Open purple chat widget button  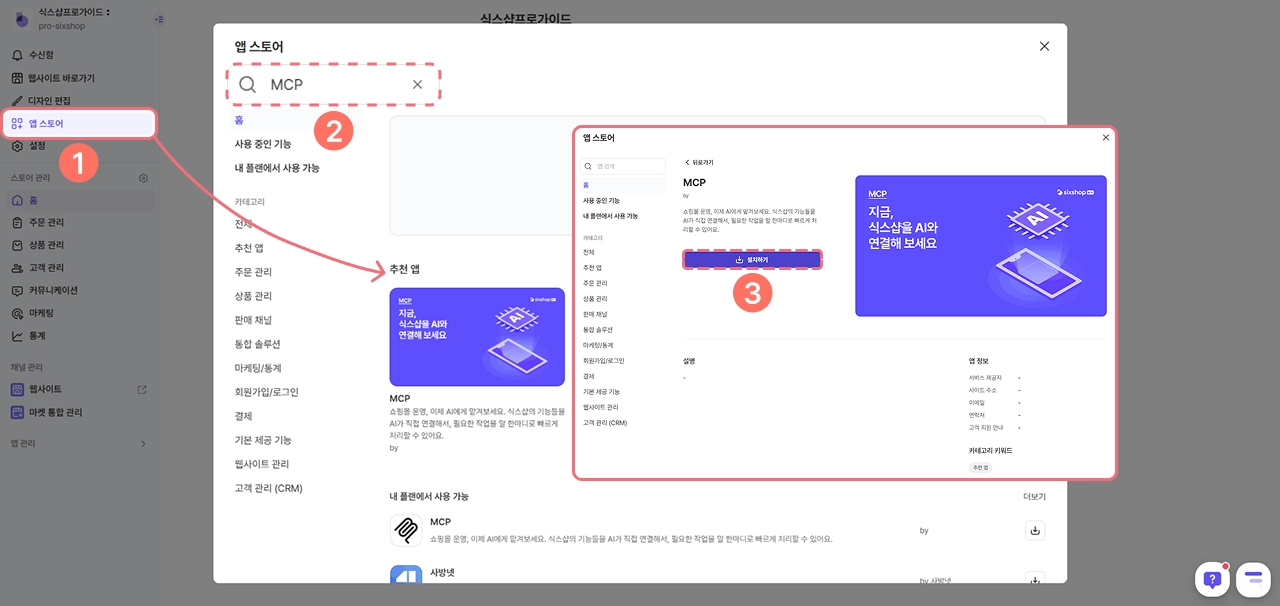click(1254, 579)
